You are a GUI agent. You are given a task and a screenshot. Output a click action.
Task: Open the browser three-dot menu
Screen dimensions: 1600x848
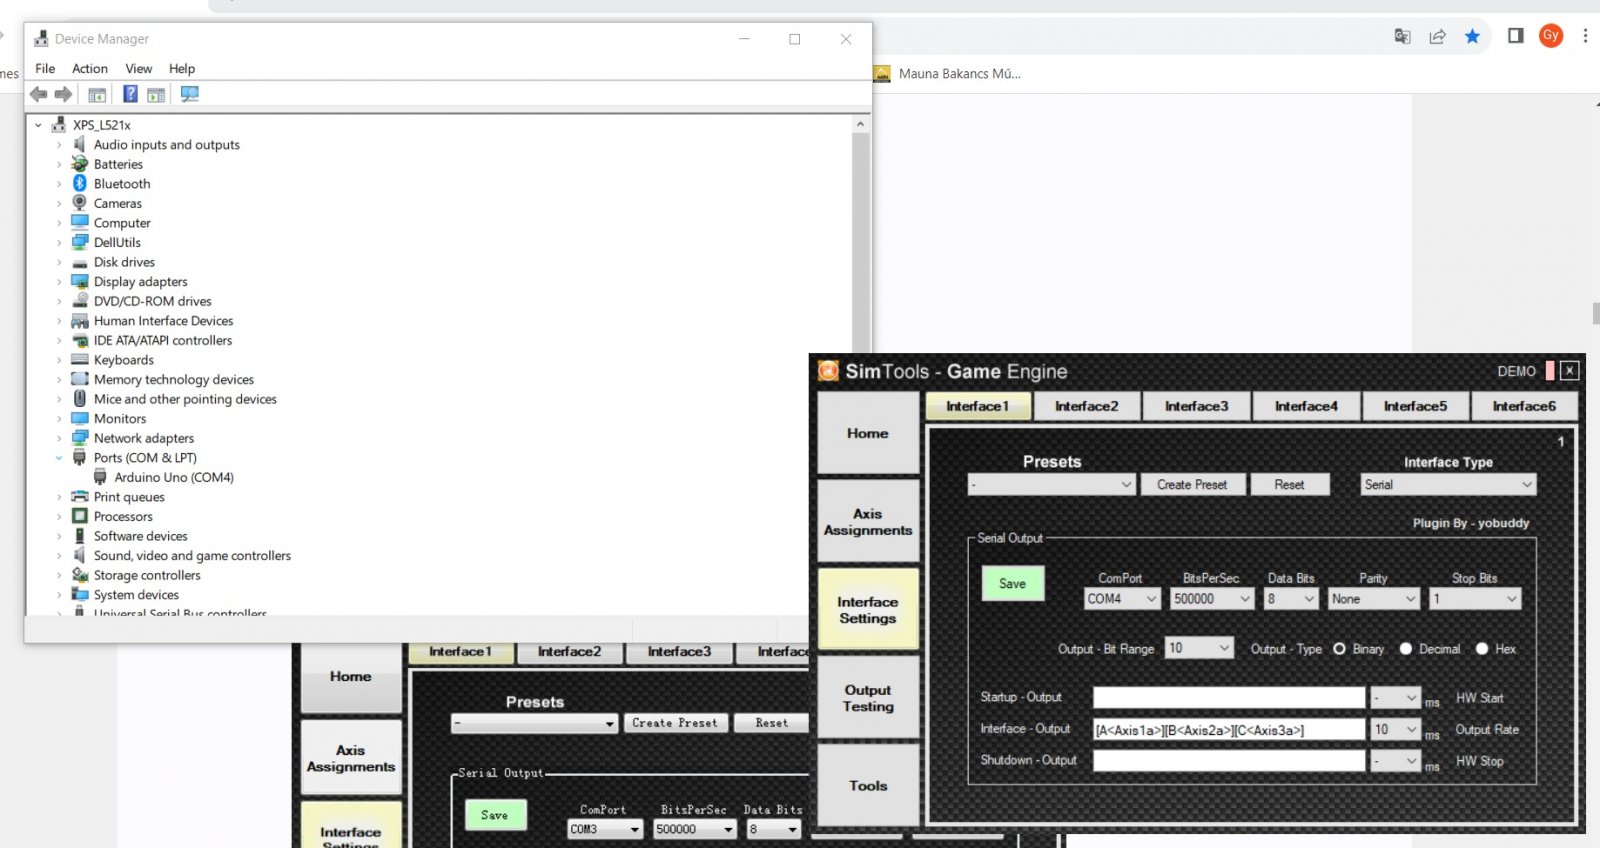1585,36
